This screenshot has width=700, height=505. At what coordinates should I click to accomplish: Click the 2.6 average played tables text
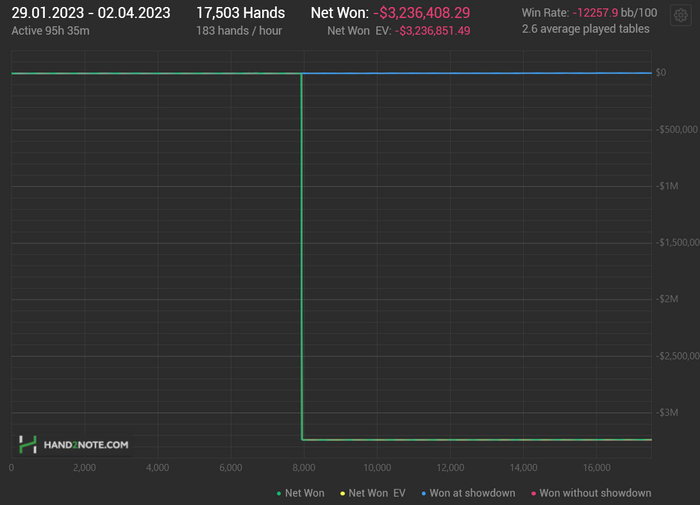pyautogui.click(x=586, y=29)
